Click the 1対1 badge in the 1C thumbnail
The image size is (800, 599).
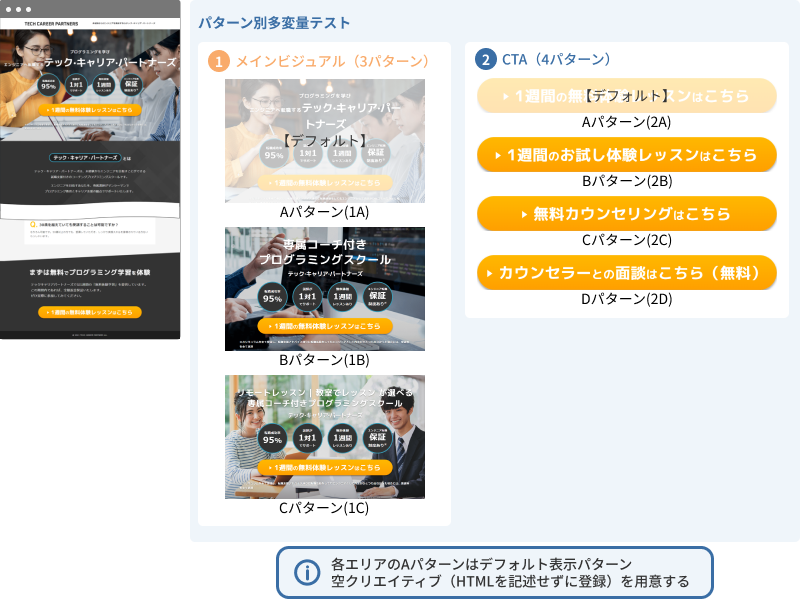[307, 438]
